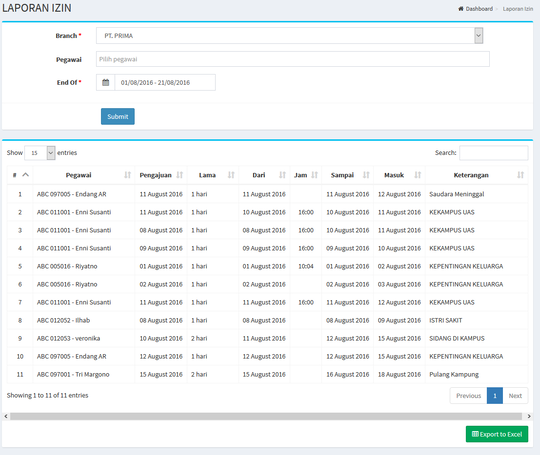Sort by Pengajuan column sort arrows

[x=179, y=175]
